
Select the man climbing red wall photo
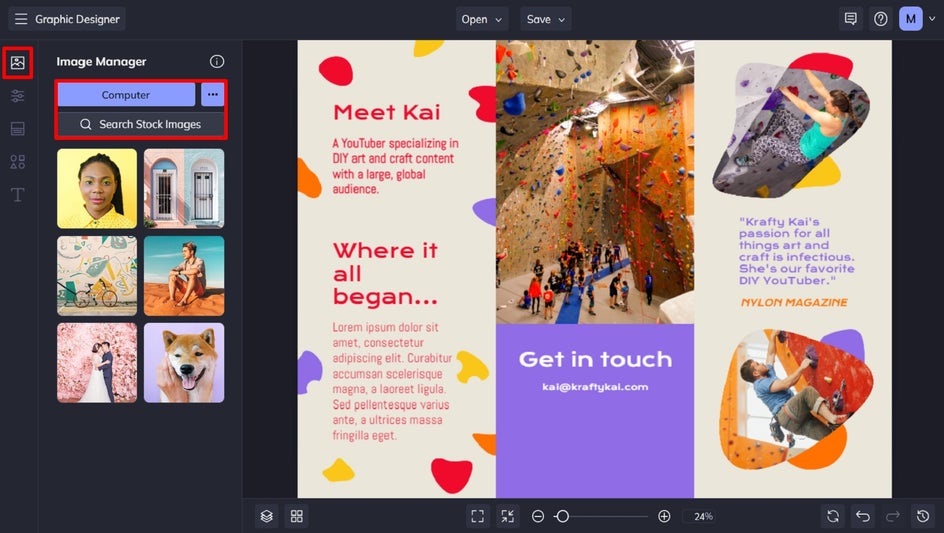coord(795,397)
